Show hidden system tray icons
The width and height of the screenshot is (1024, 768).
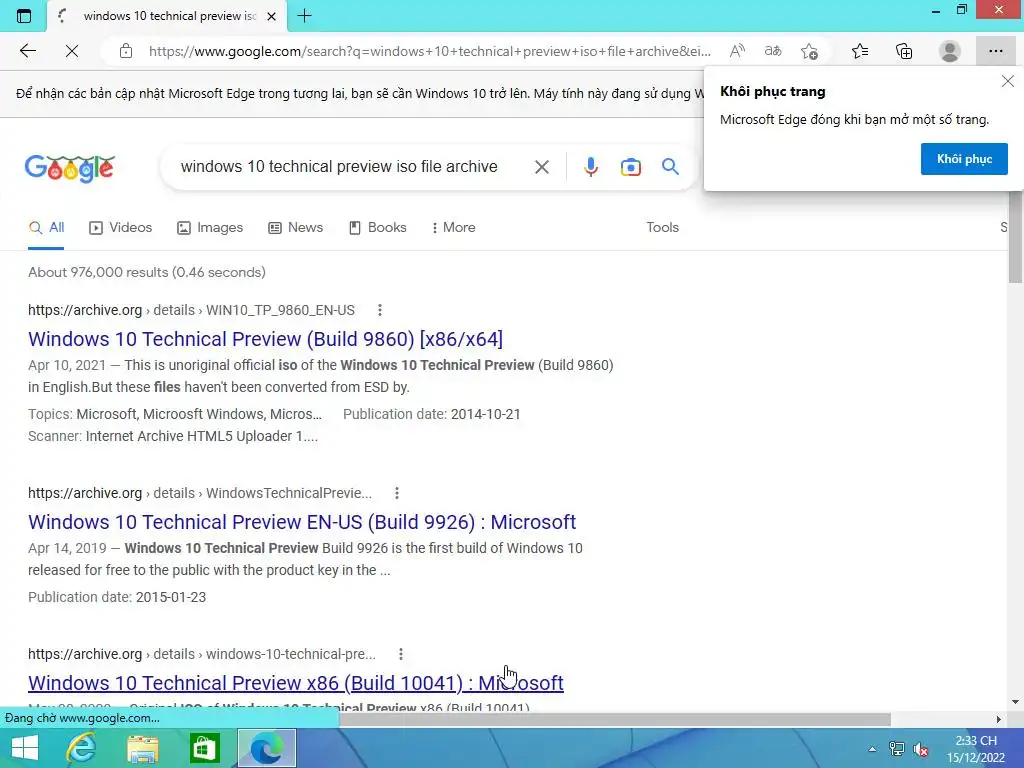[872, 749]
